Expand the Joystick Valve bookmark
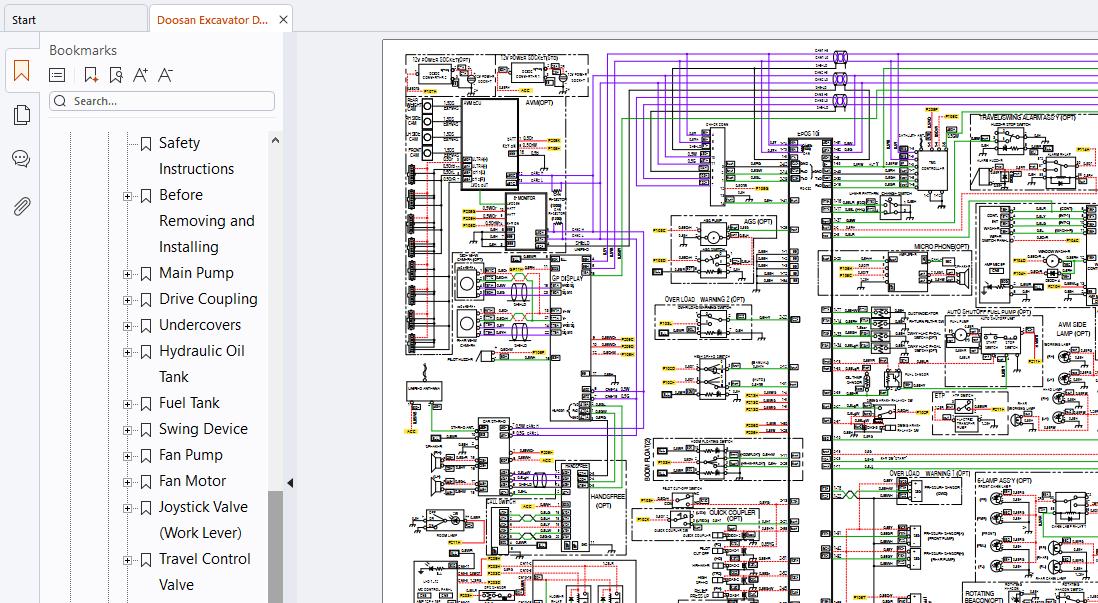The width and height of the screenshot is (1098, 603). [127, 508]
